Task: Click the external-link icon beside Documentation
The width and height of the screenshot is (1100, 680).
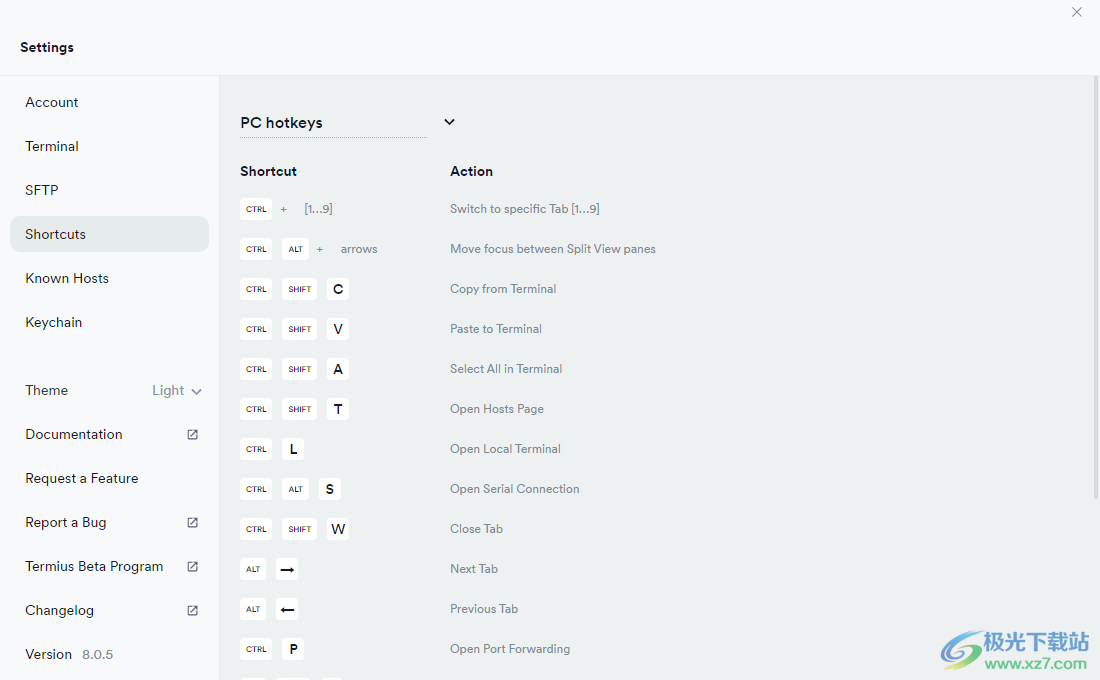Action: [192, 434]
